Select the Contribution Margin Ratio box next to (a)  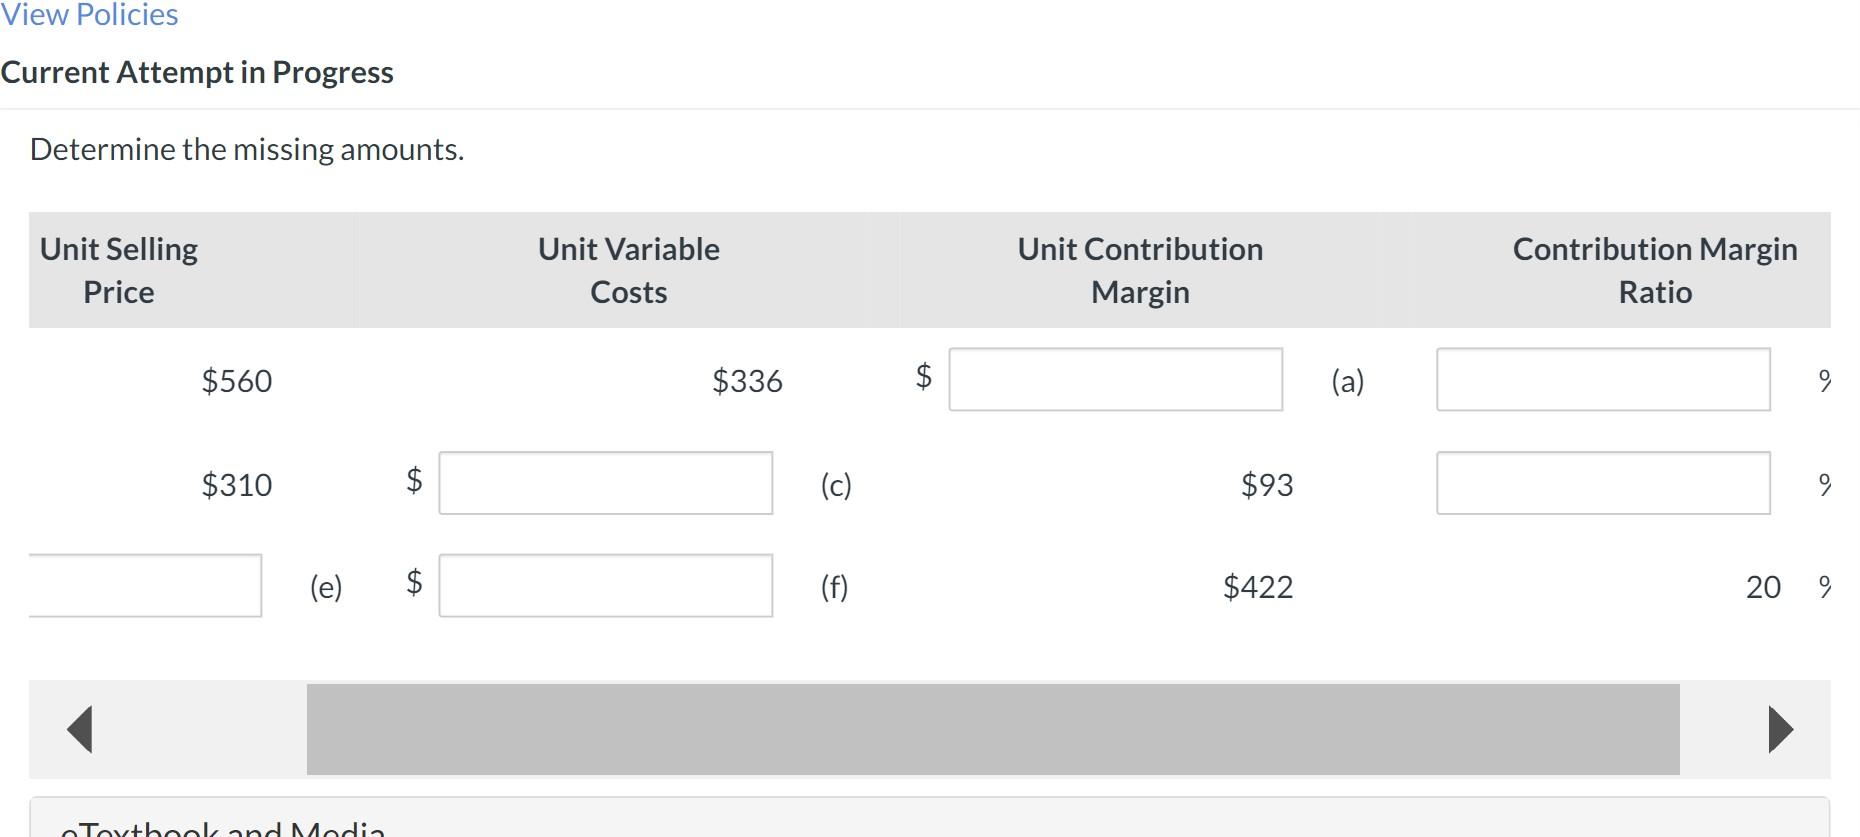coord(1603,380)
